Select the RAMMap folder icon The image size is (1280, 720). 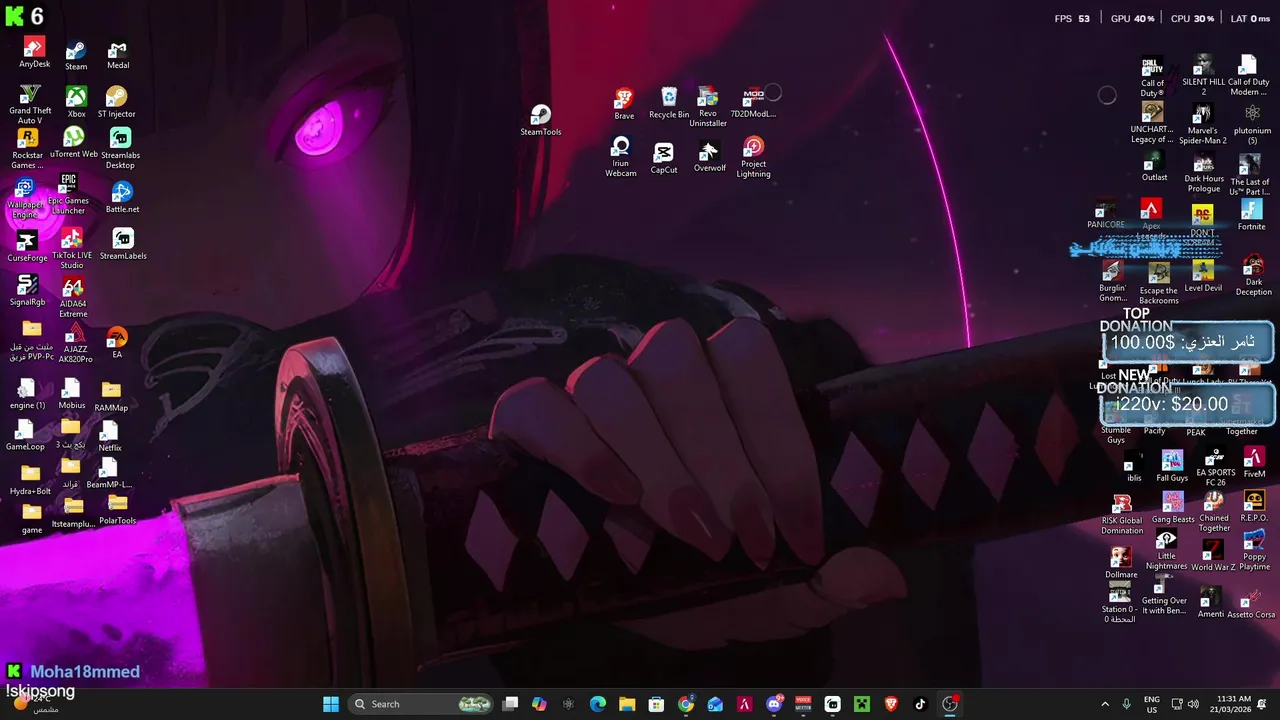(111, 396)
